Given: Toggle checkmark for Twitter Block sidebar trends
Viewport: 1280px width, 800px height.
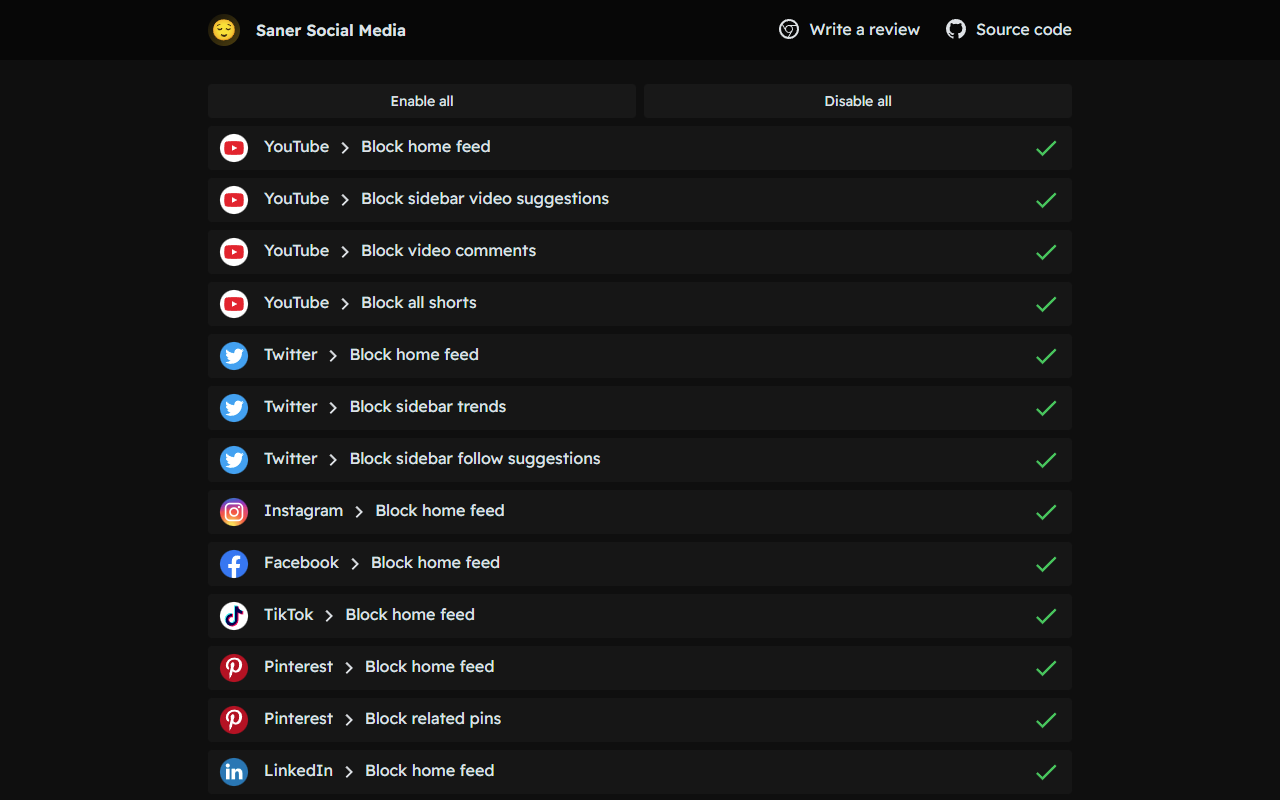Looking at the screenshot, I should (x=1046, y=408).
